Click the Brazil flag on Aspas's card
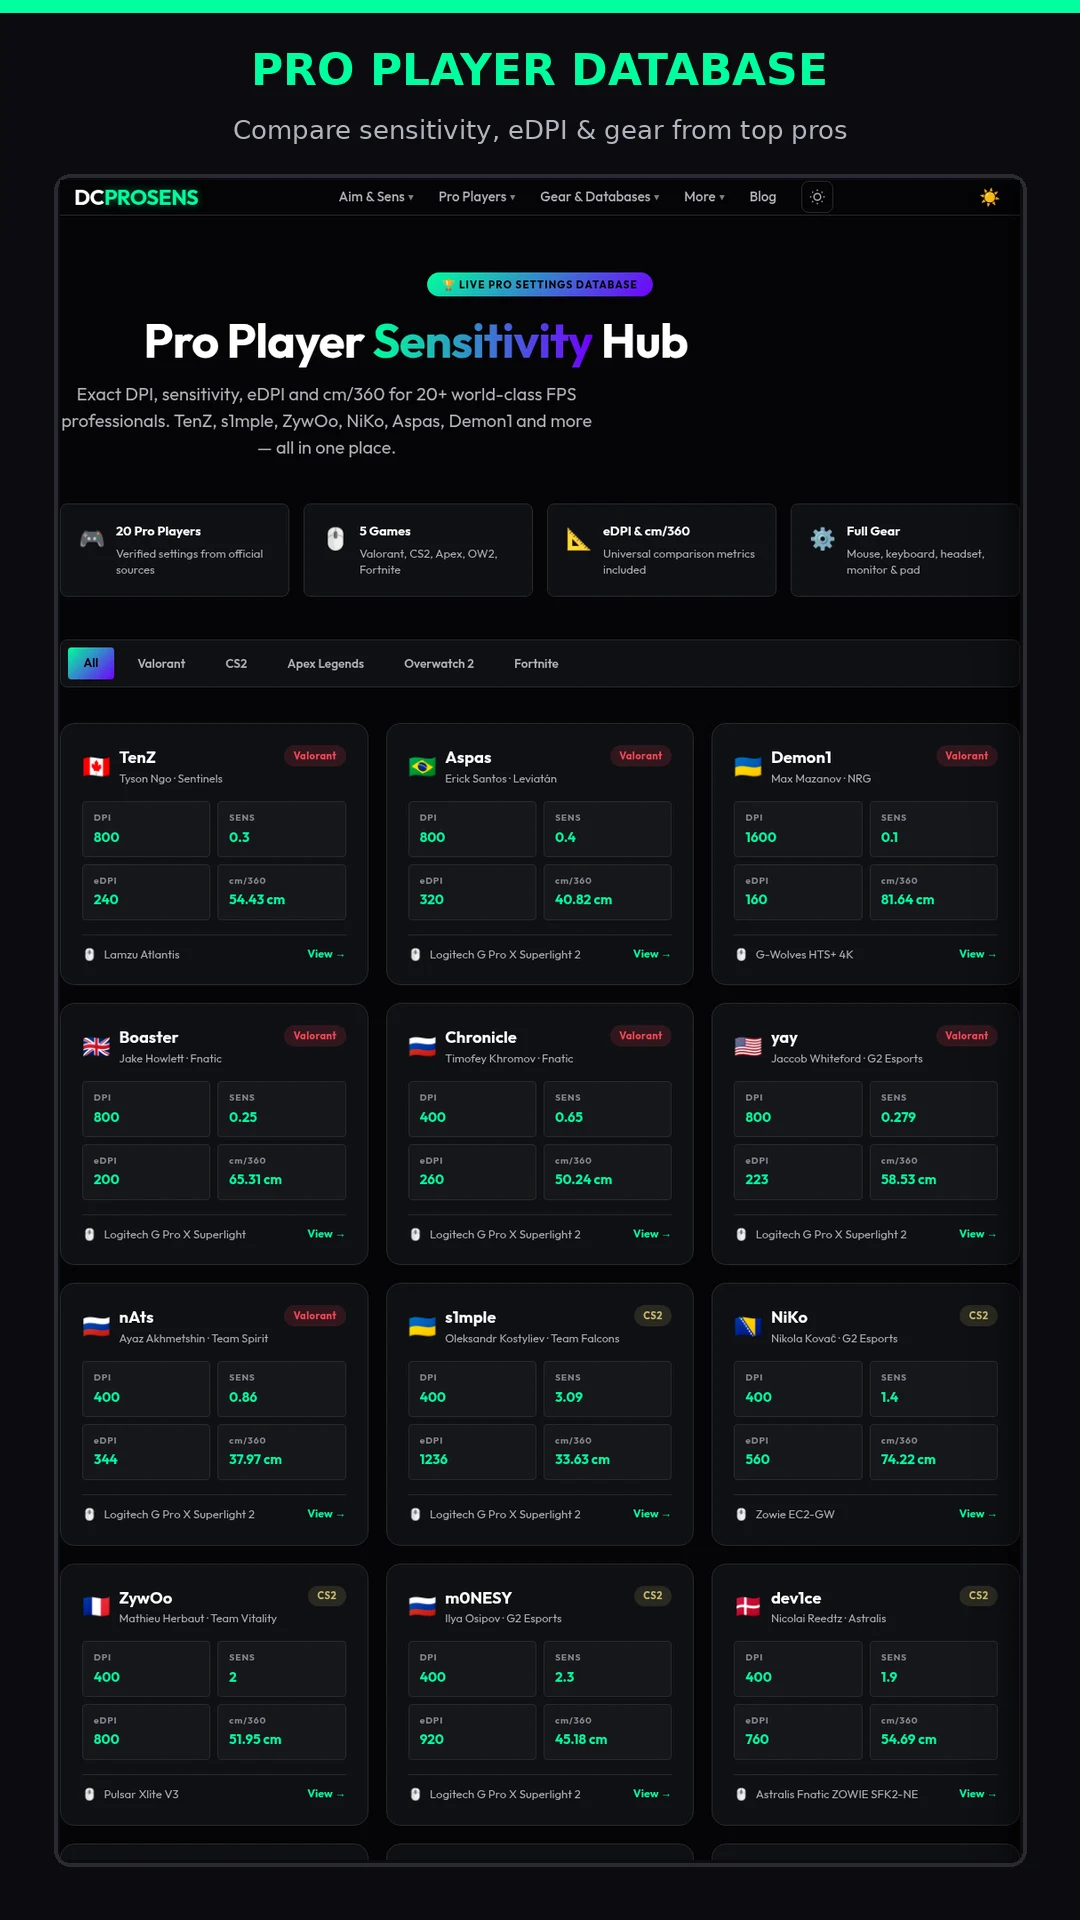This screenshot has width=1080, height=1920. coord(422,767)
